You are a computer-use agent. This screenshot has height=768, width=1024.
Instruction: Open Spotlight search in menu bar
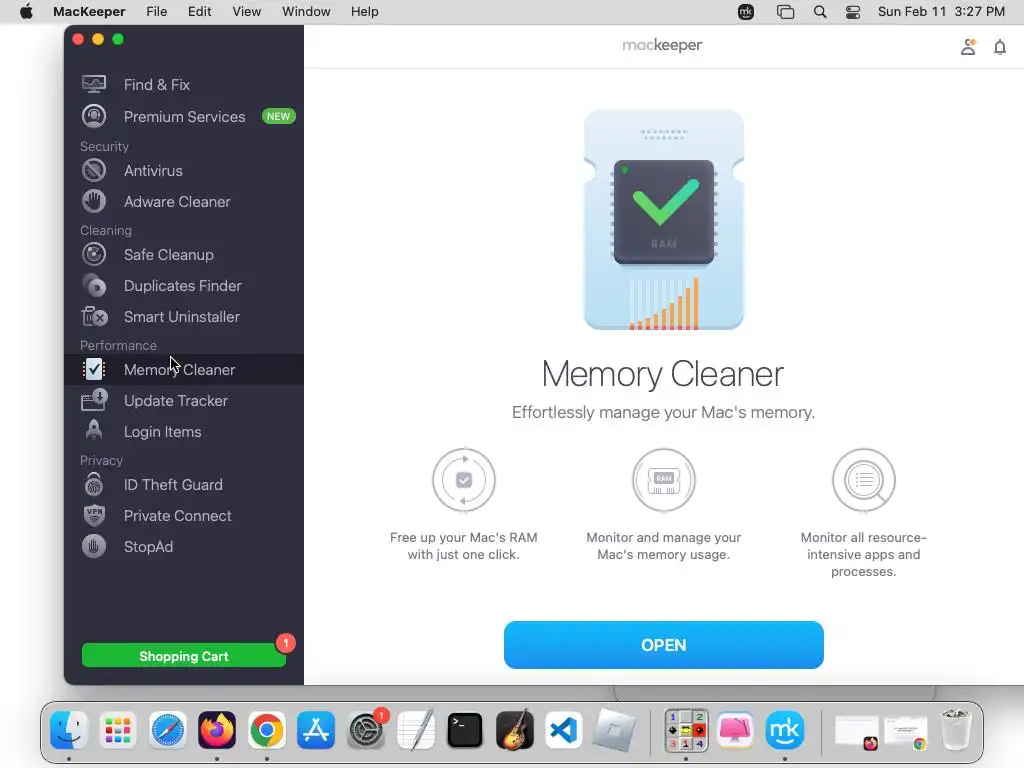[x=820, y=12]
